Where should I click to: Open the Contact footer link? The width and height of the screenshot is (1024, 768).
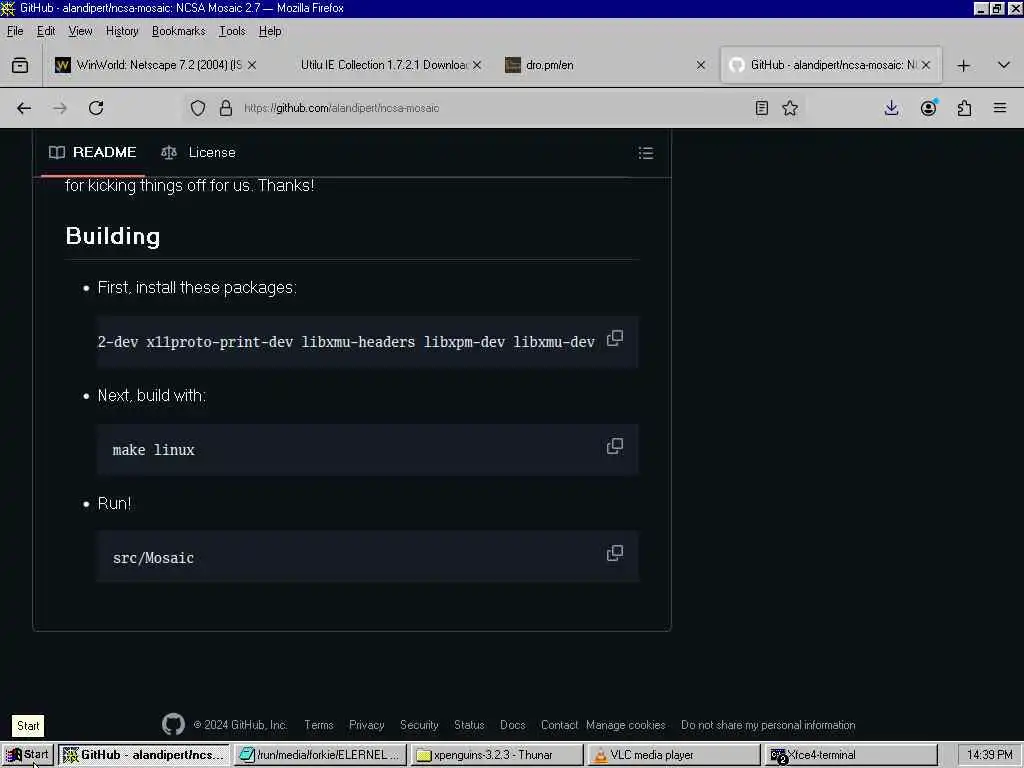click(x=559, y=725)
